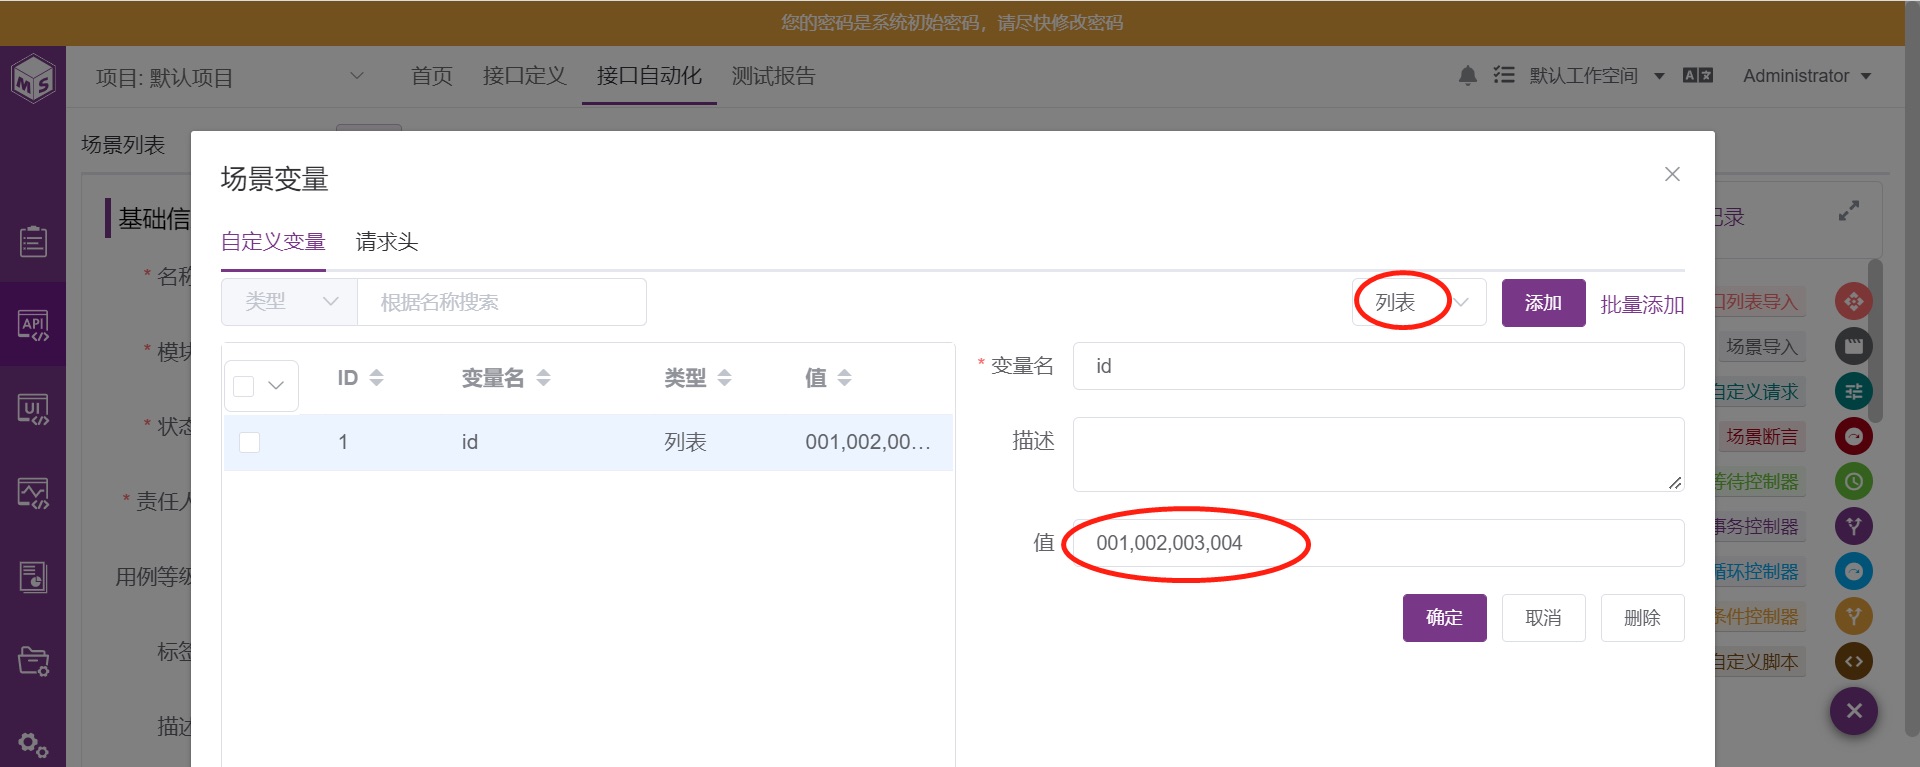Click the expand arrows icon at top right
1920x767 pixels.
(1849, 211)
